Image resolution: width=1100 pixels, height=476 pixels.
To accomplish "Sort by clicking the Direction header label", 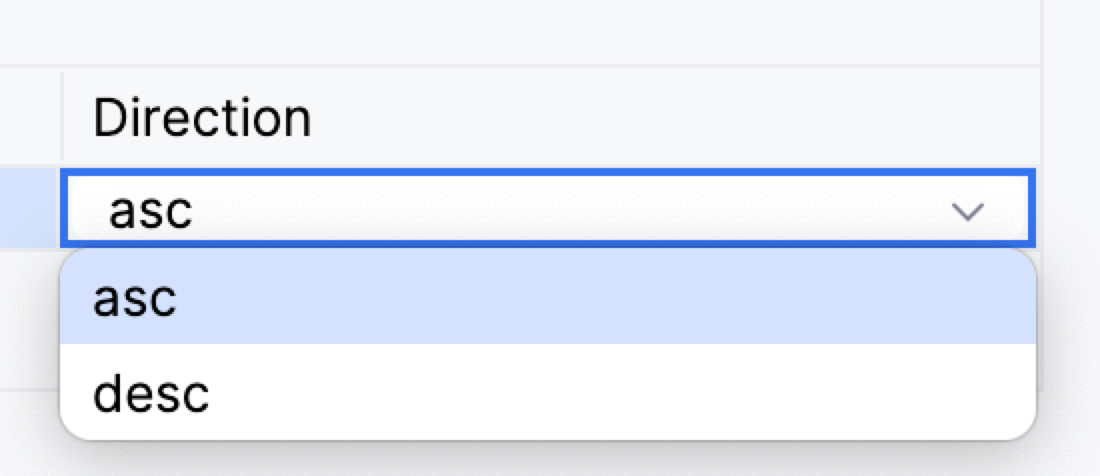I will [203, 118].
